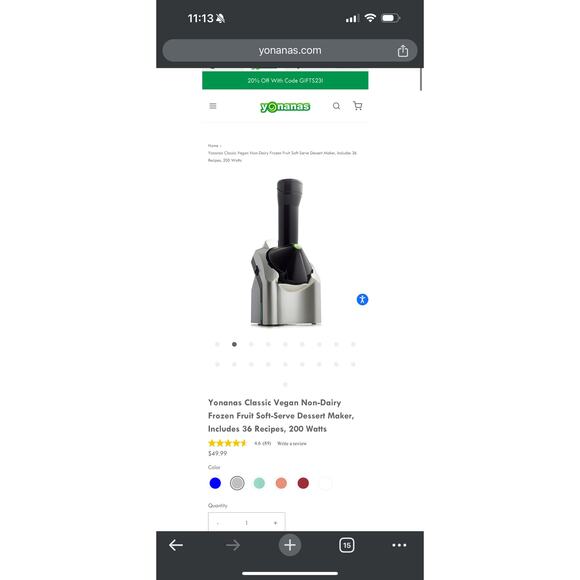The height and width of the screenshot is (580, 580).
Task: Decrease quantity with minus stepper
Action: coord(218,523)
